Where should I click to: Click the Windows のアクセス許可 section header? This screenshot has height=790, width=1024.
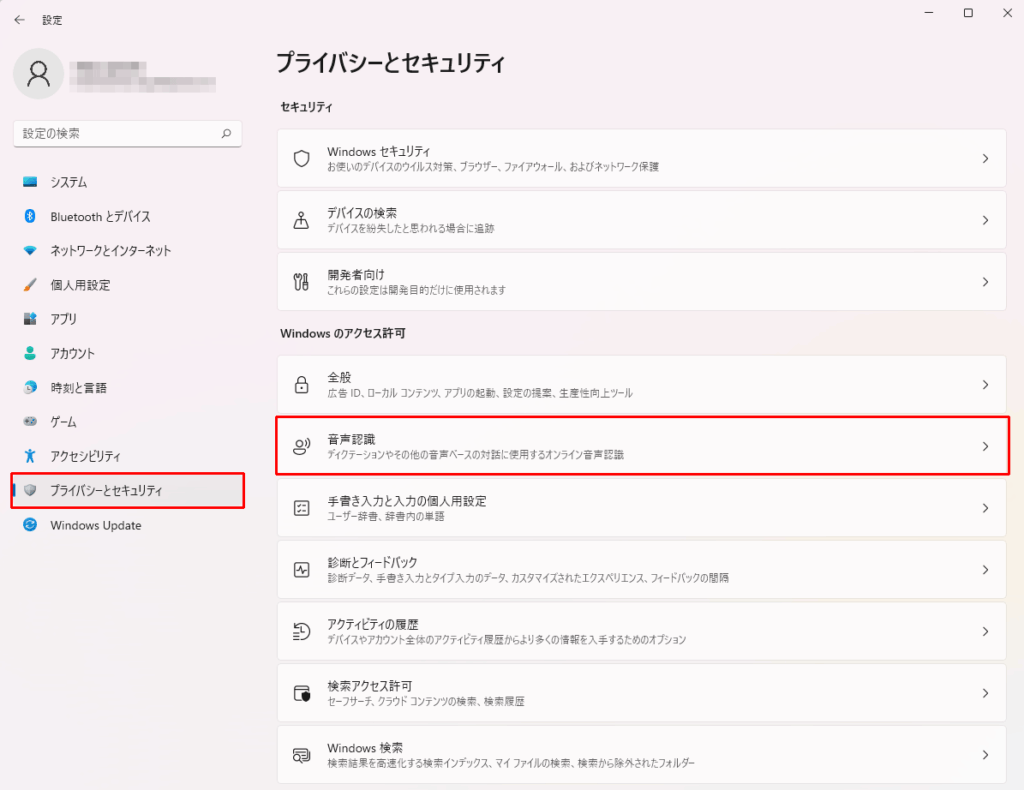(343, 334)
